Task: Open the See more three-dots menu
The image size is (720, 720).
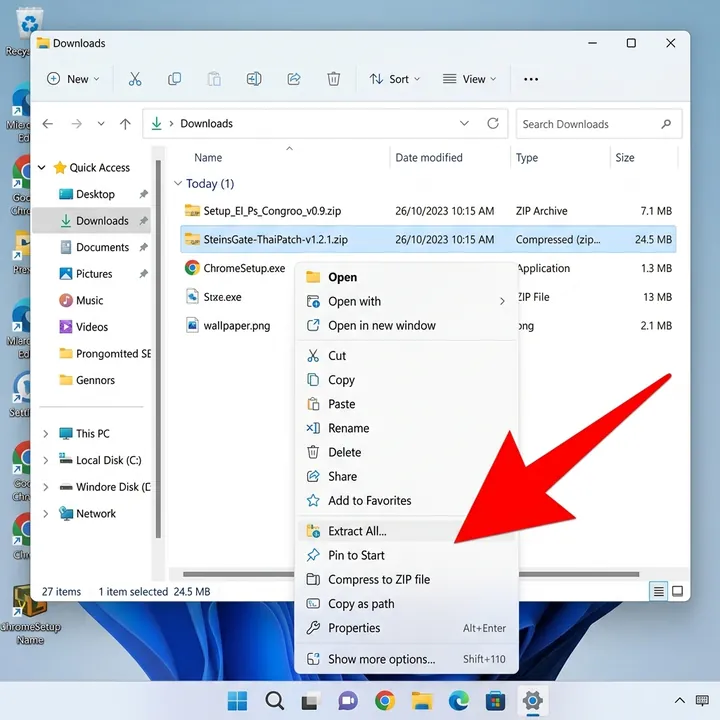Action: (531, 79)
